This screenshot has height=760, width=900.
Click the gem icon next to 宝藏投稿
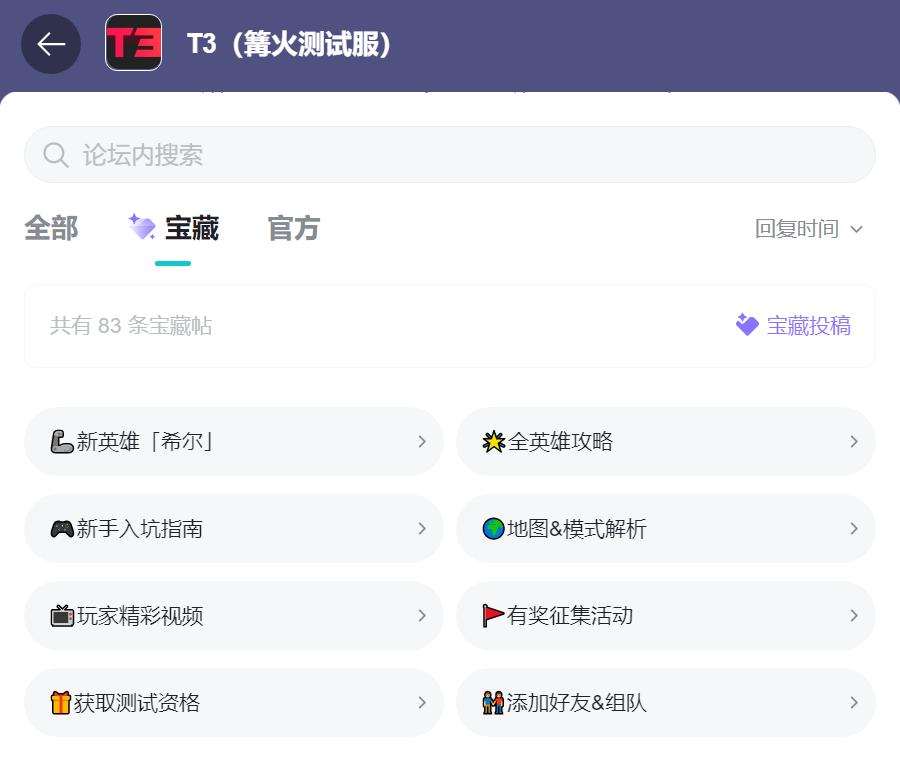pyautogui.click(x=748, y=325)
